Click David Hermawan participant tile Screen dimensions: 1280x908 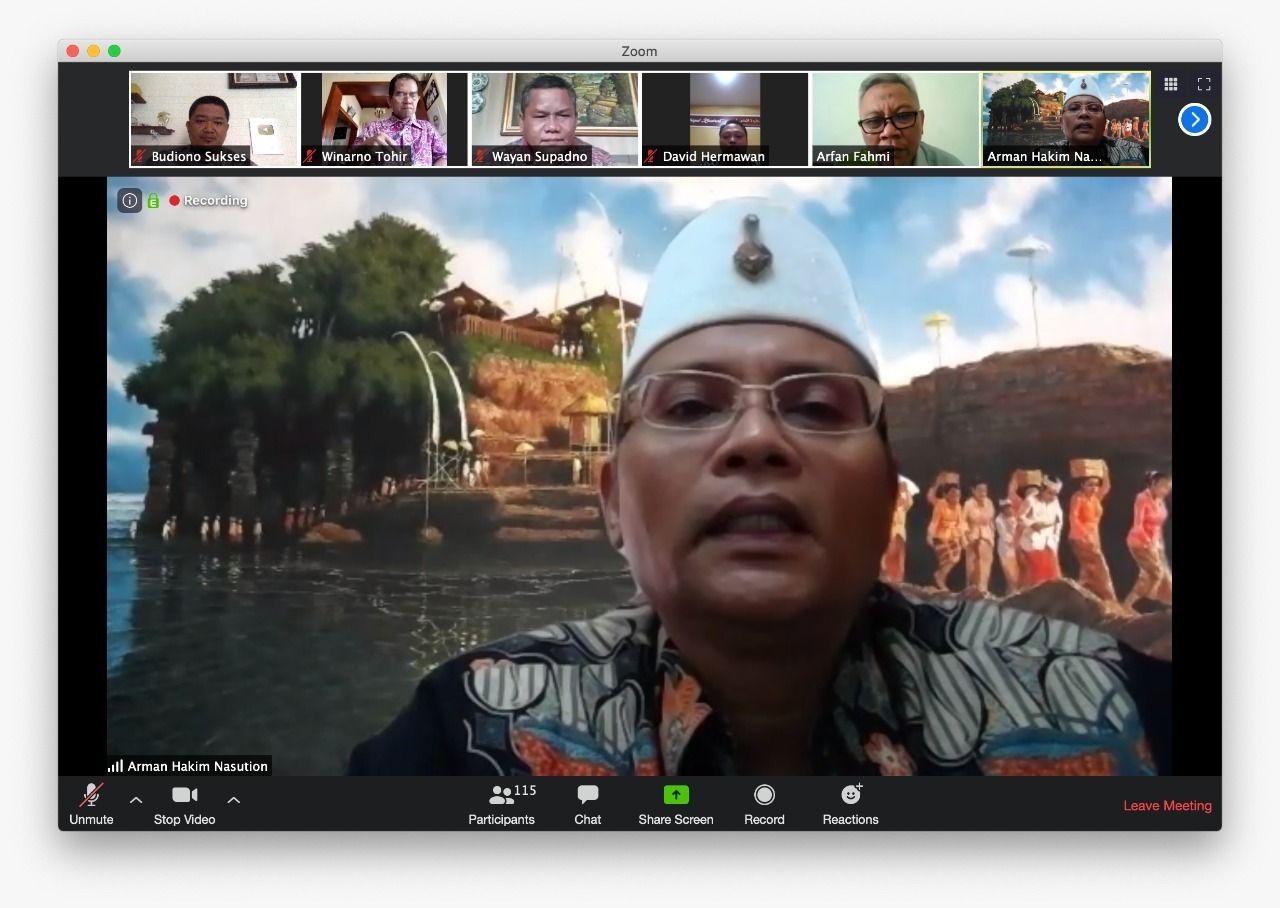(725, 119)
